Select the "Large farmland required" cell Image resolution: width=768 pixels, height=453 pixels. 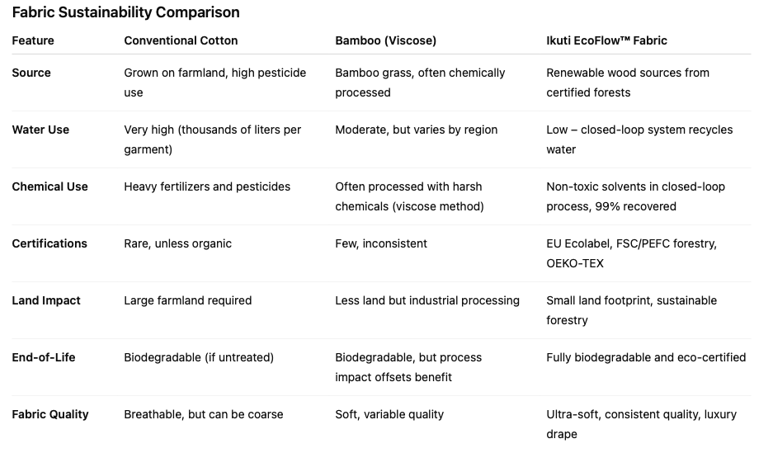click(188, 301)
